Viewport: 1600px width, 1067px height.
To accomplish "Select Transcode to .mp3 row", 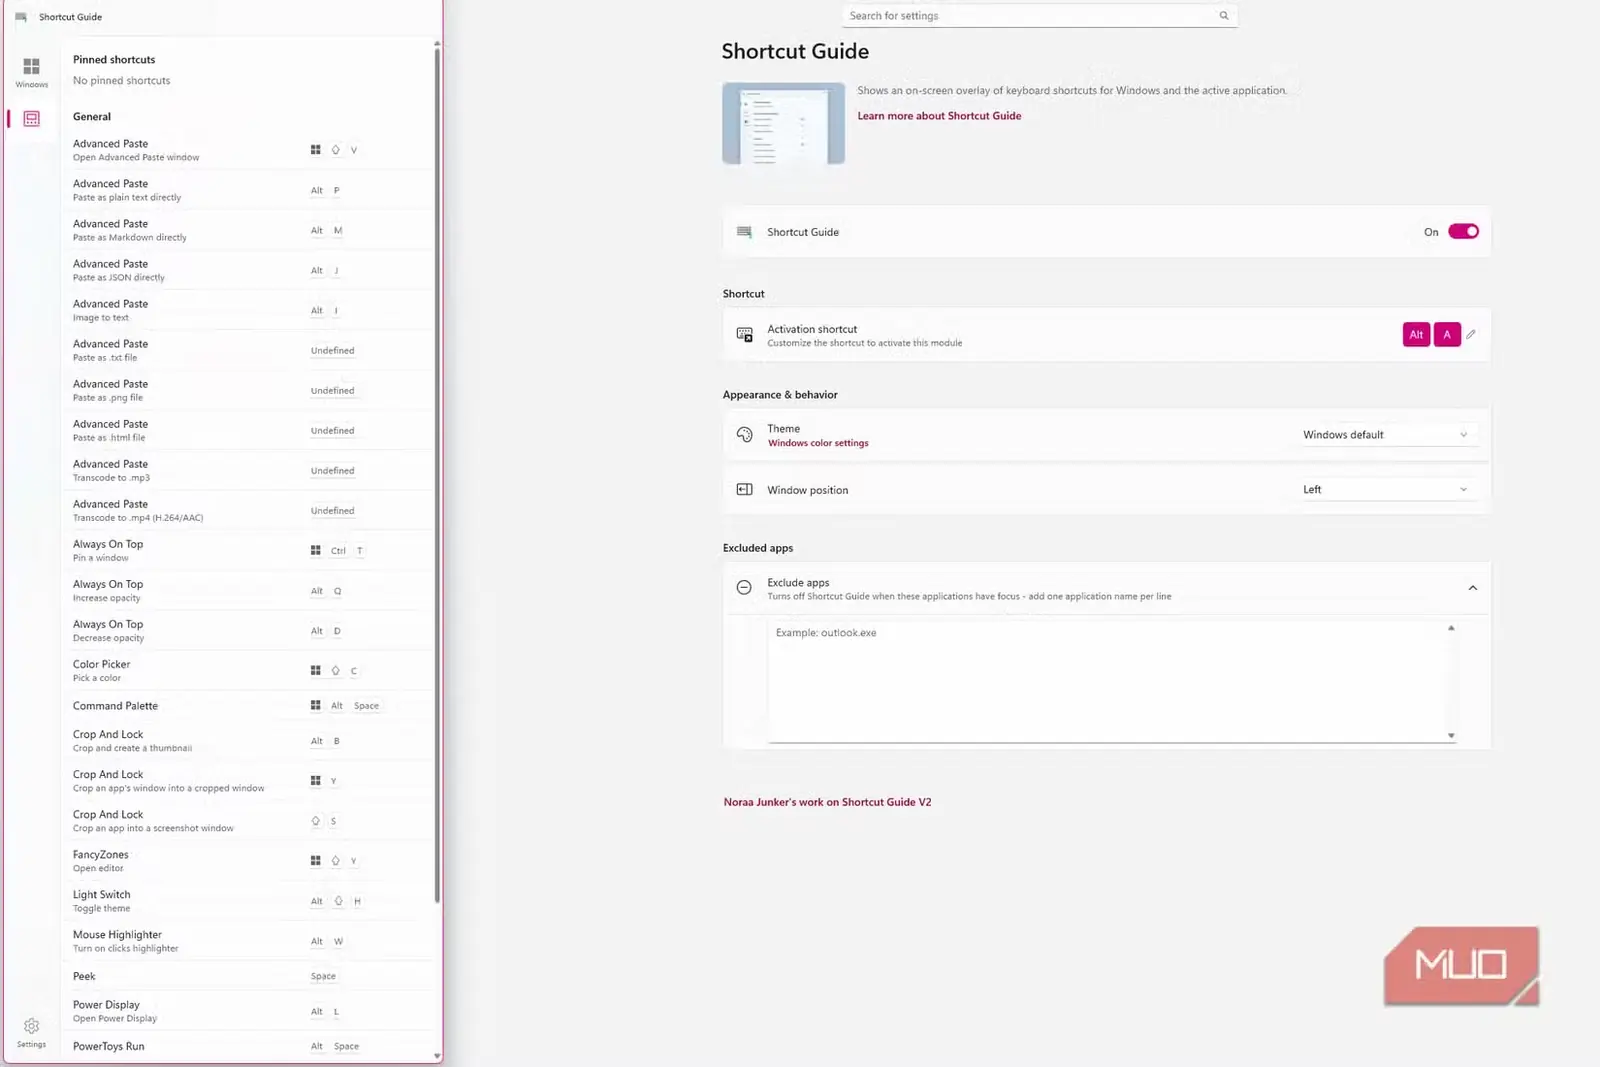I will point(247,470).
